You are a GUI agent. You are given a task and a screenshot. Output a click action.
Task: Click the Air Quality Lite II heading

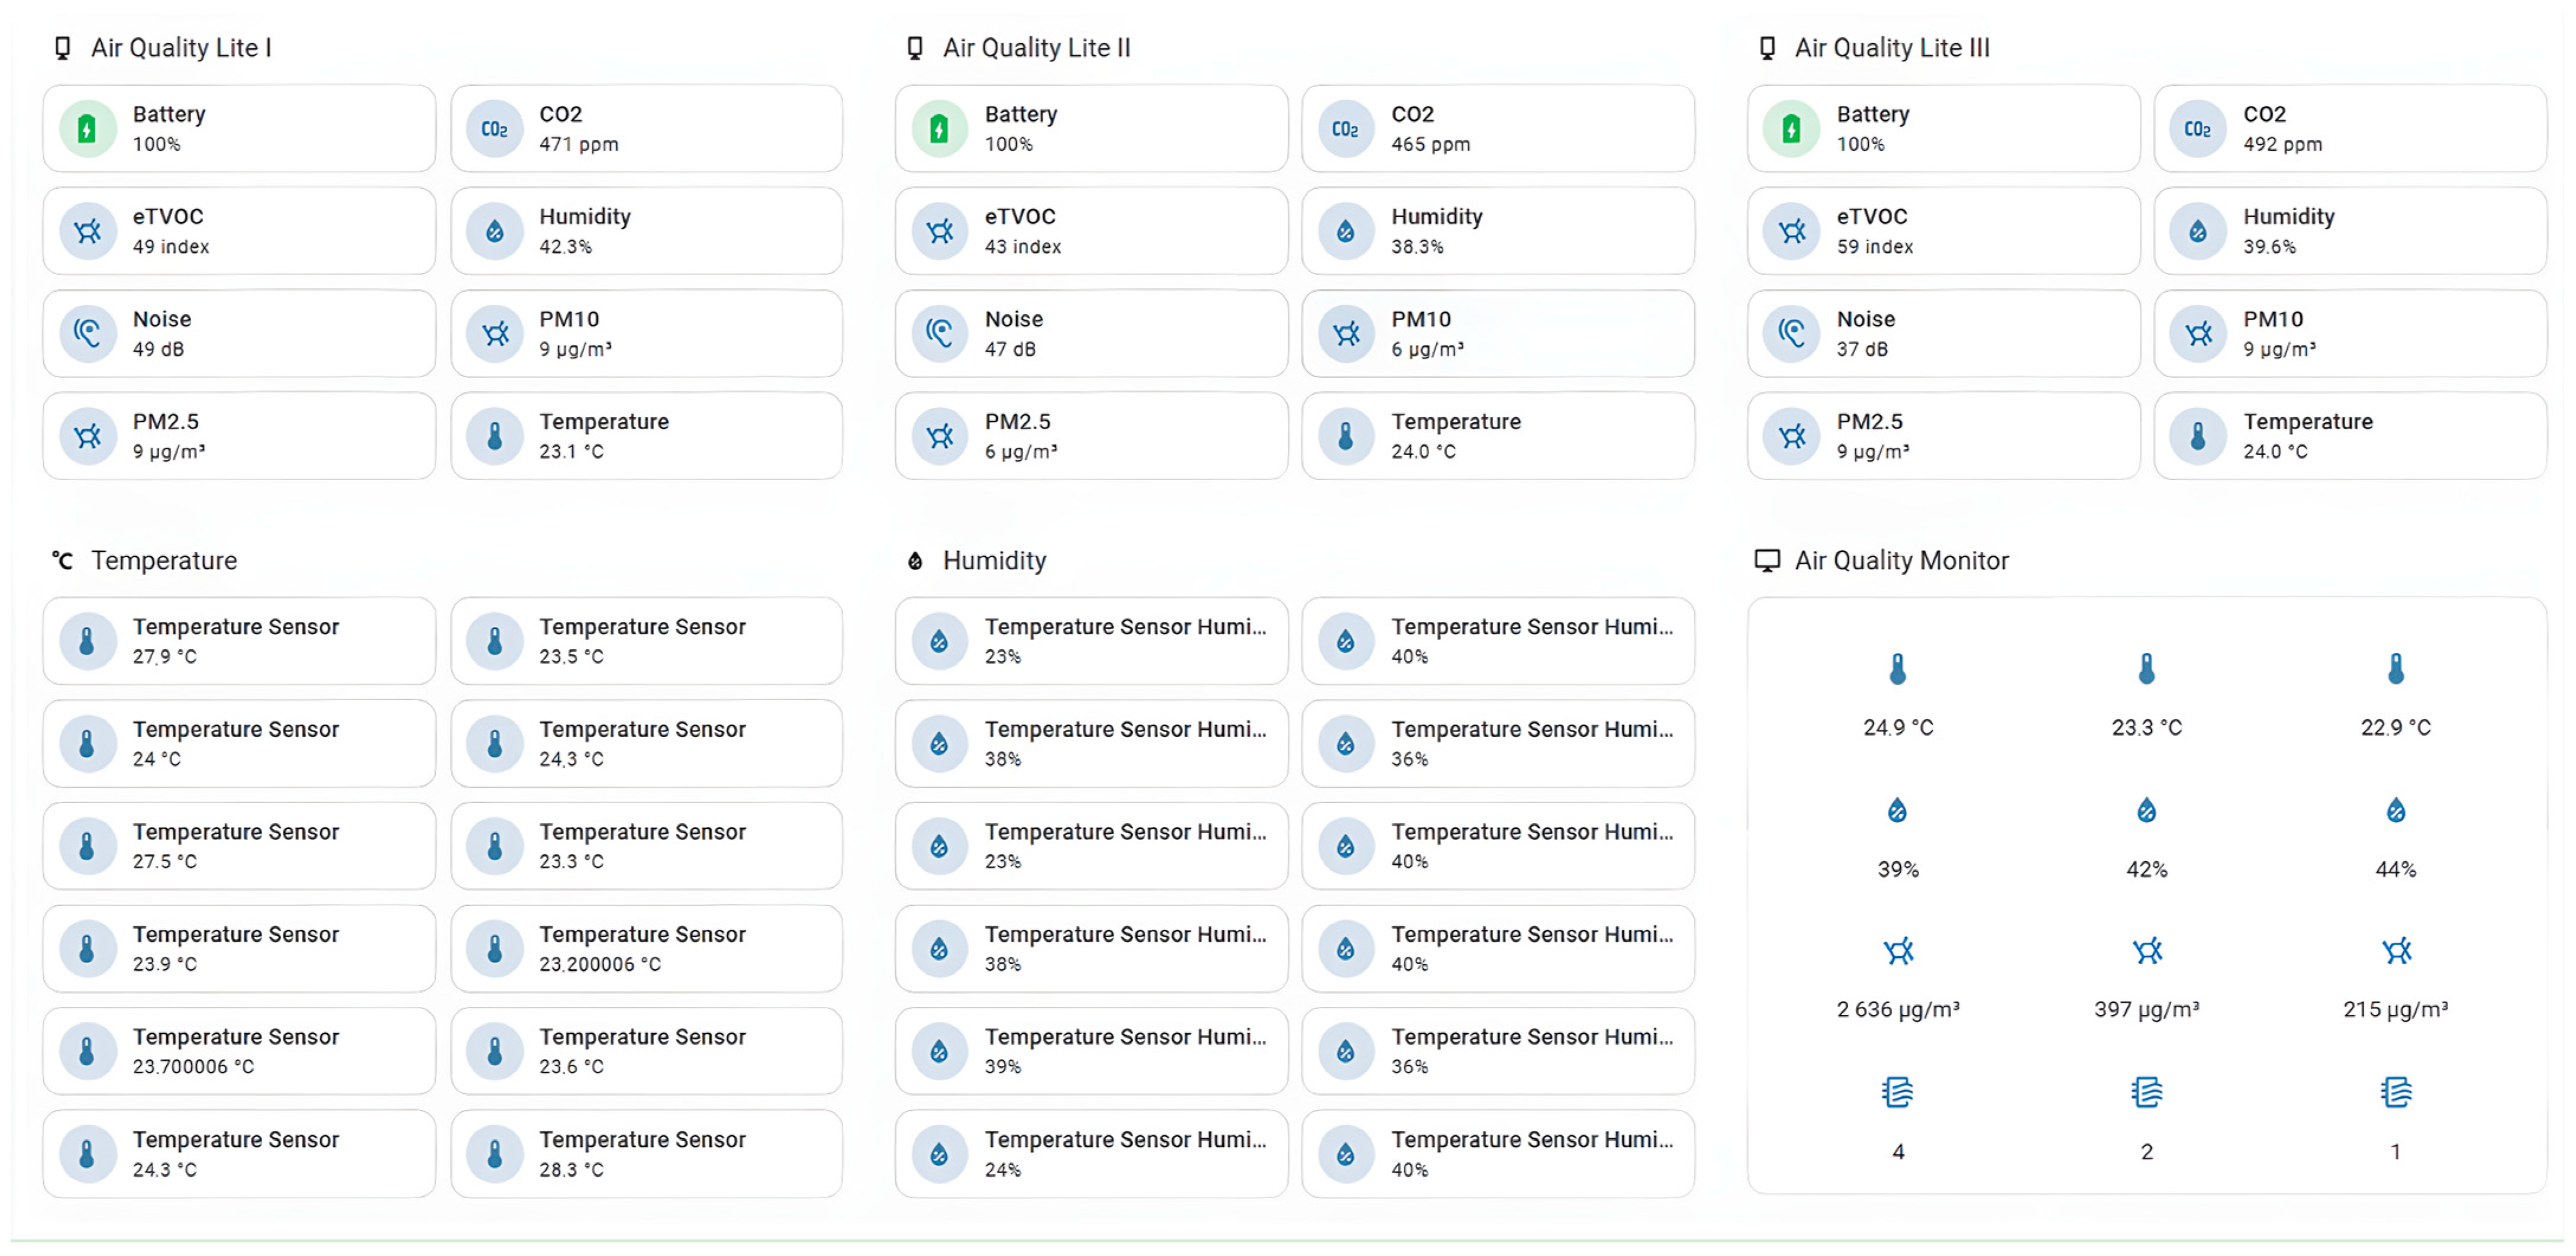coord(1035,48)
